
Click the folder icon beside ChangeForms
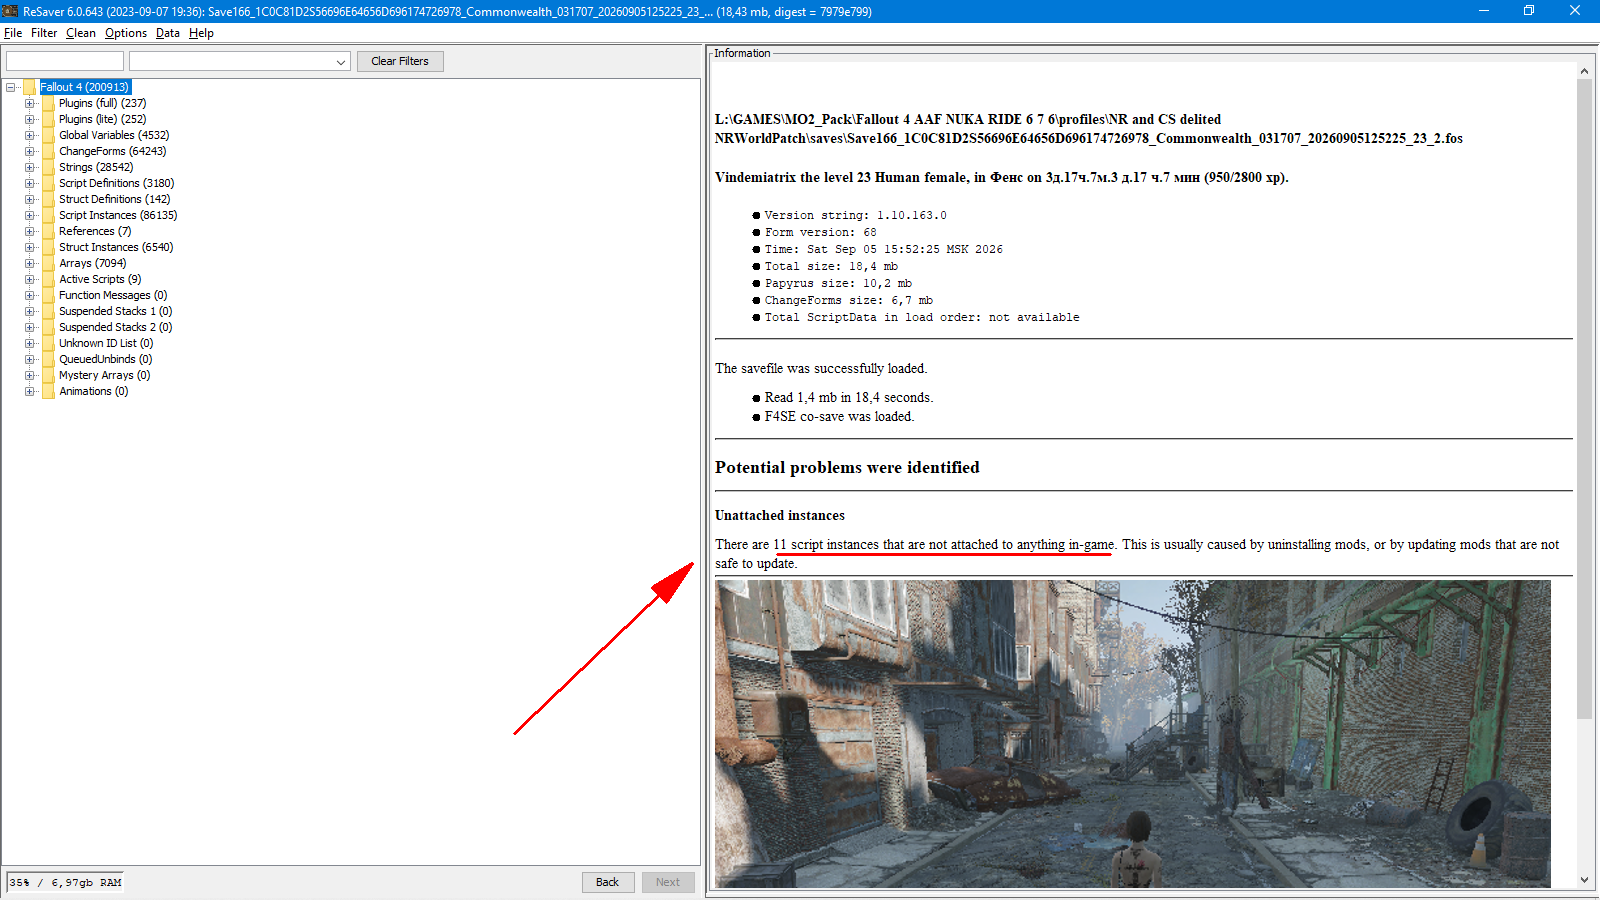tap(48, 151)
